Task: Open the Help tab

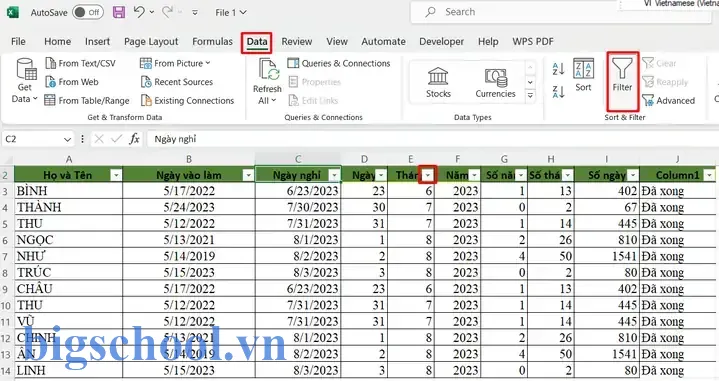Action: click(488, 42)
